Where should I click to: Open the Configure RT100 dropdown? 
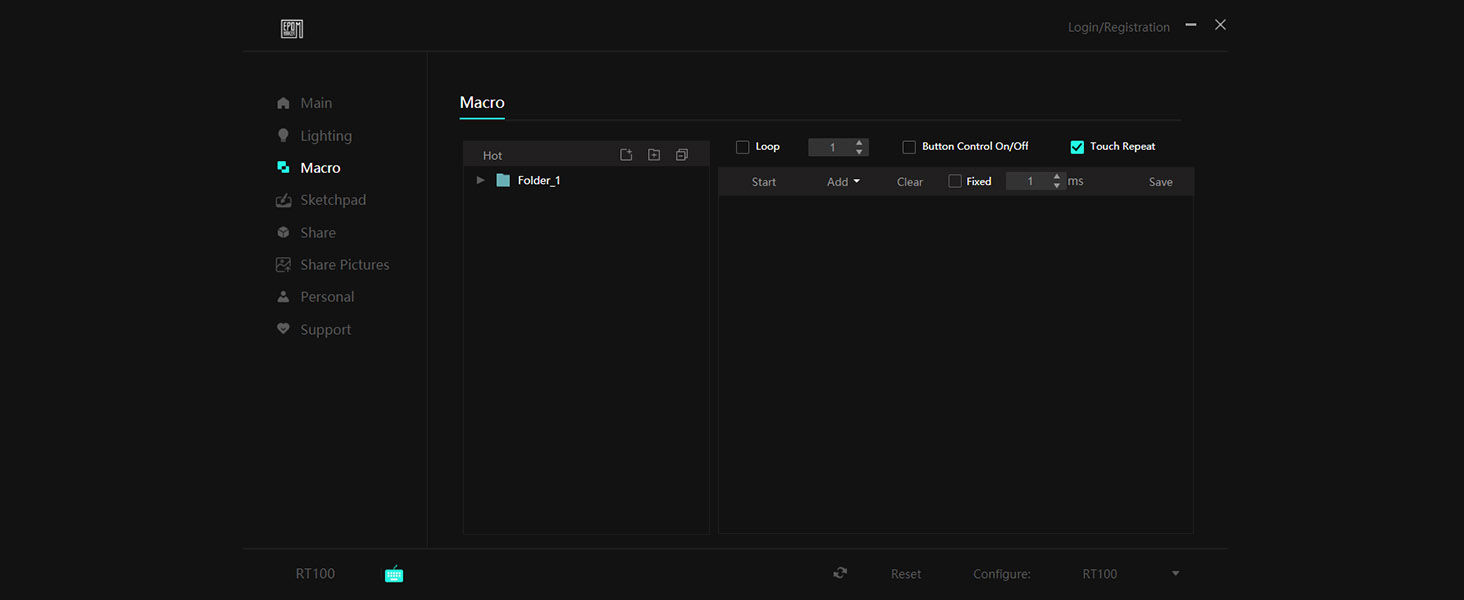(1175, 574)
